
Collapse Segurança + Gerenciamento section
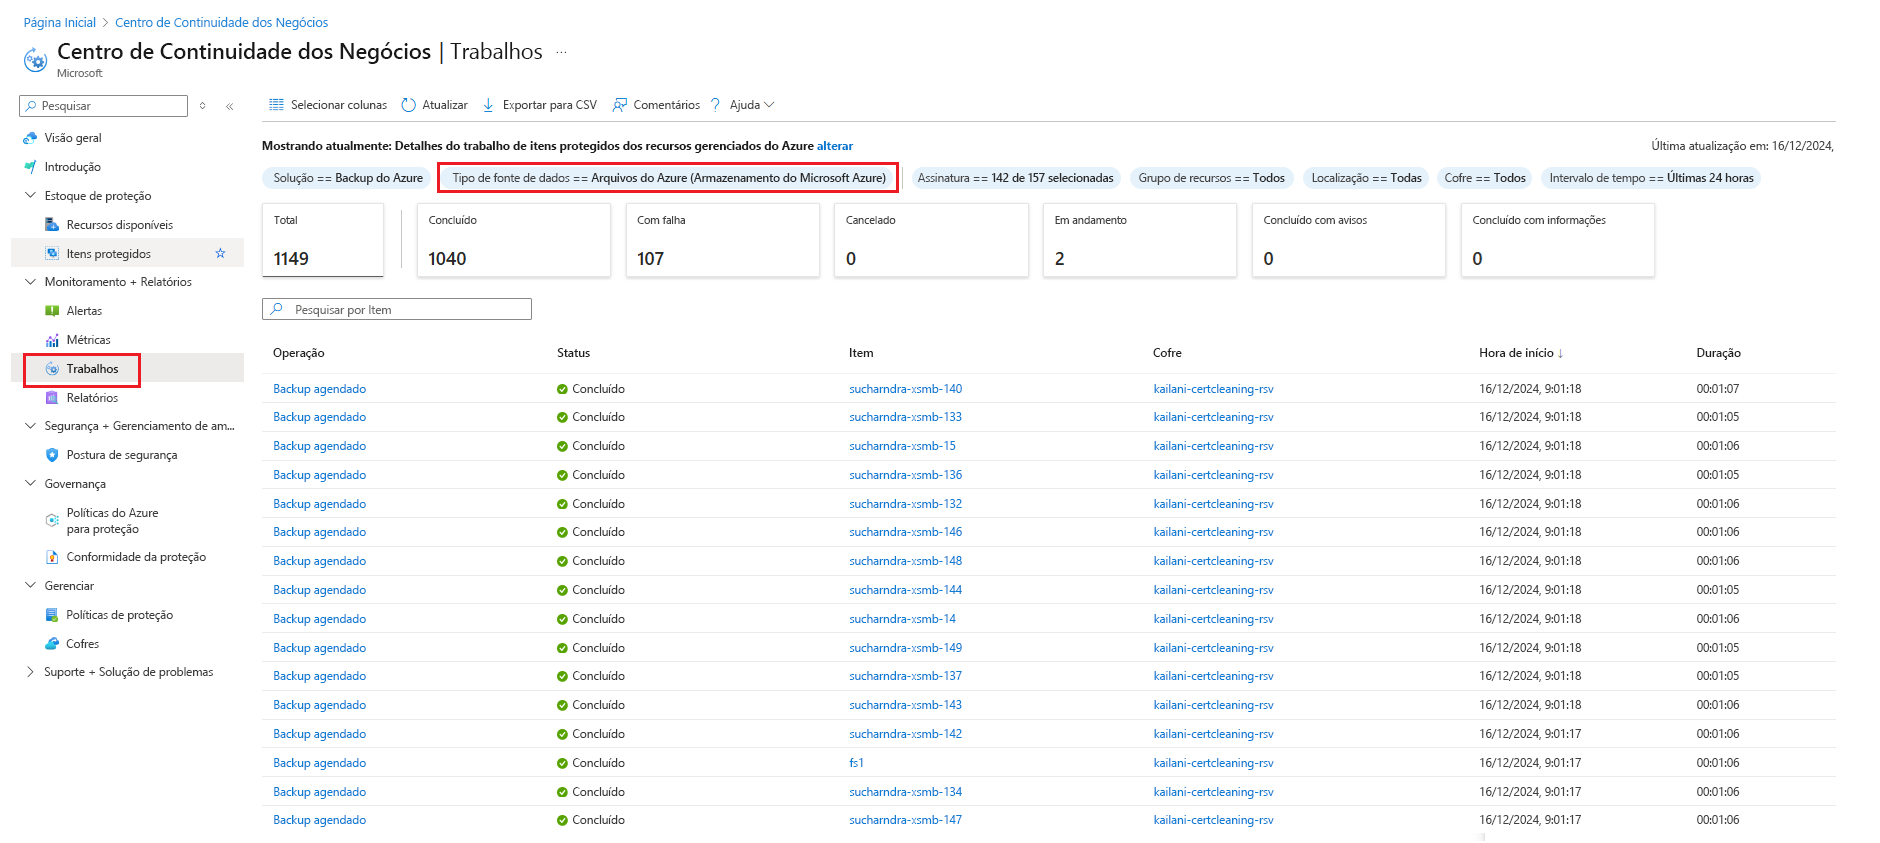30,426
